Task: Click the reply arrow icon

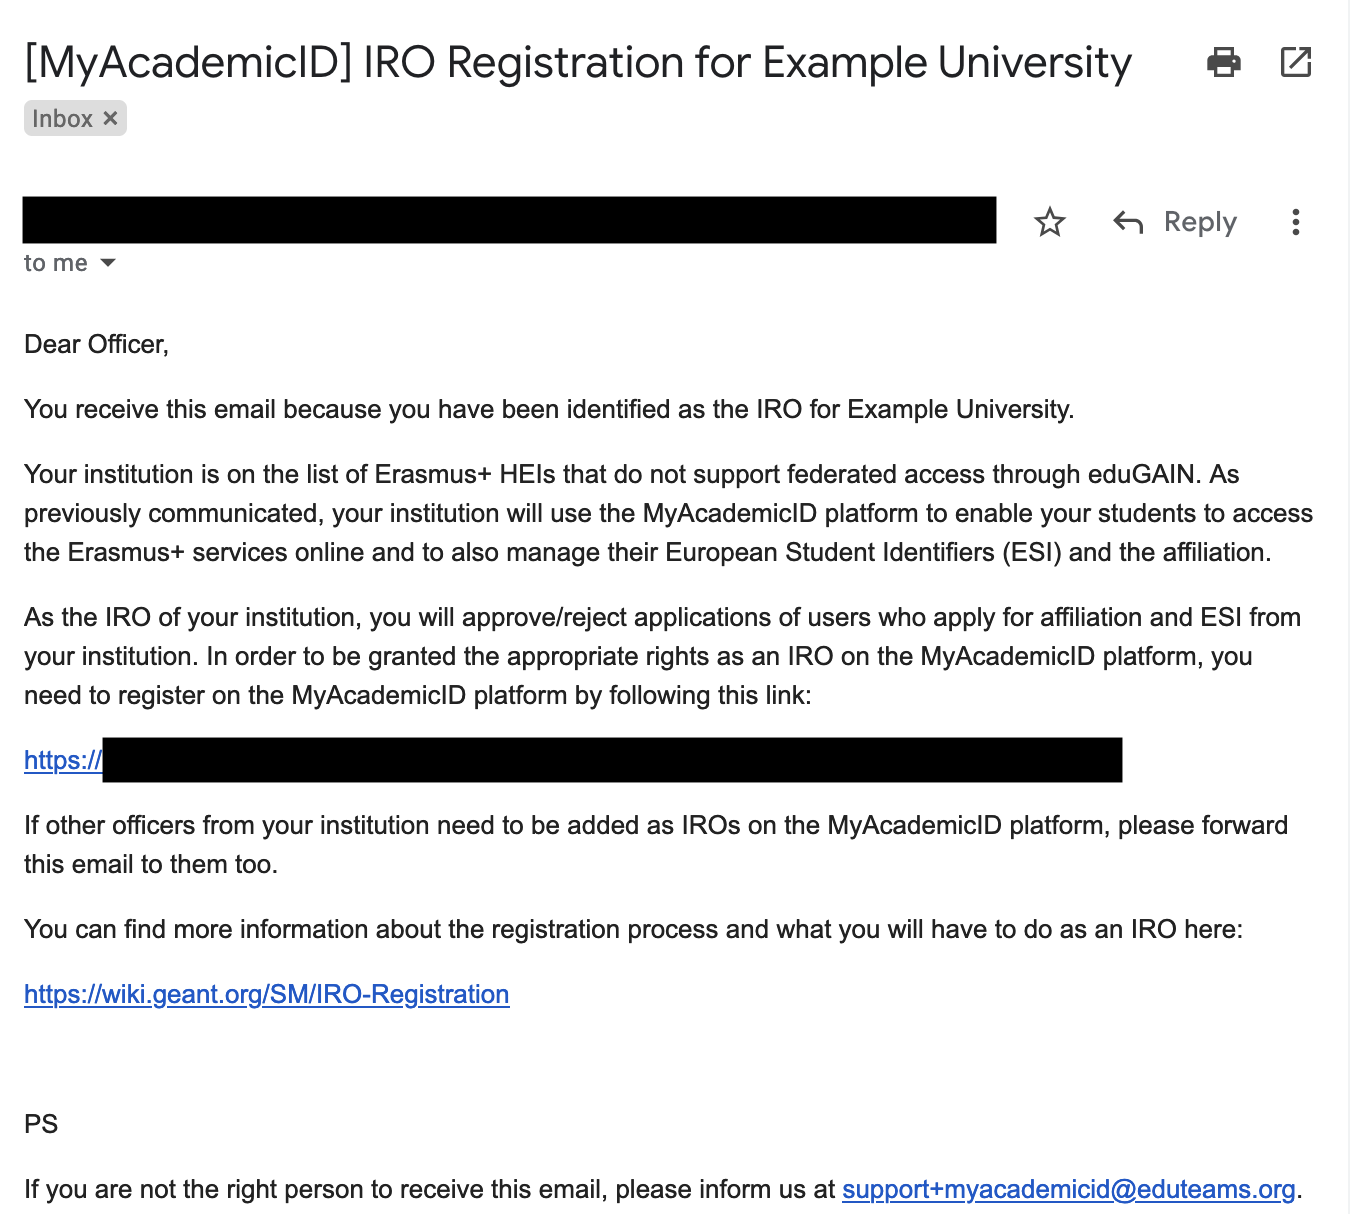Action: (x=1128, y=221)
